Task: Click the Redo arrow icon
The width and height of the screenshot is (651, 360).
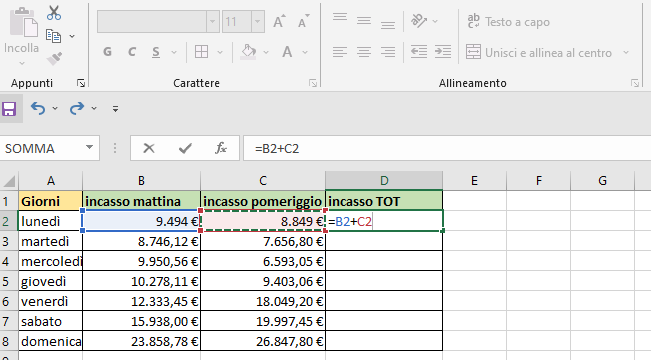Action: tap(77, 108)
